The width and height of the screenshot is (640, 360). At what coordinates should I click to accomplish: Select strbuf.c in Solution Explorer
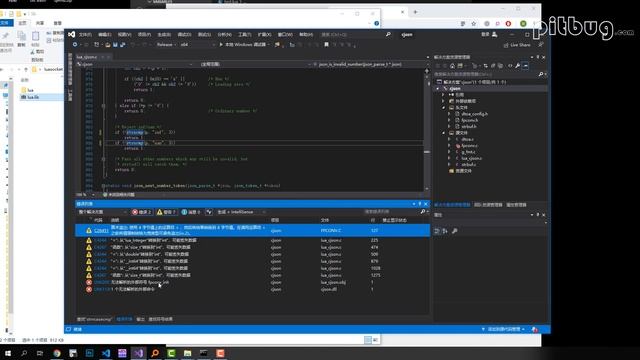pyautogui.click(x=468, y=164)
